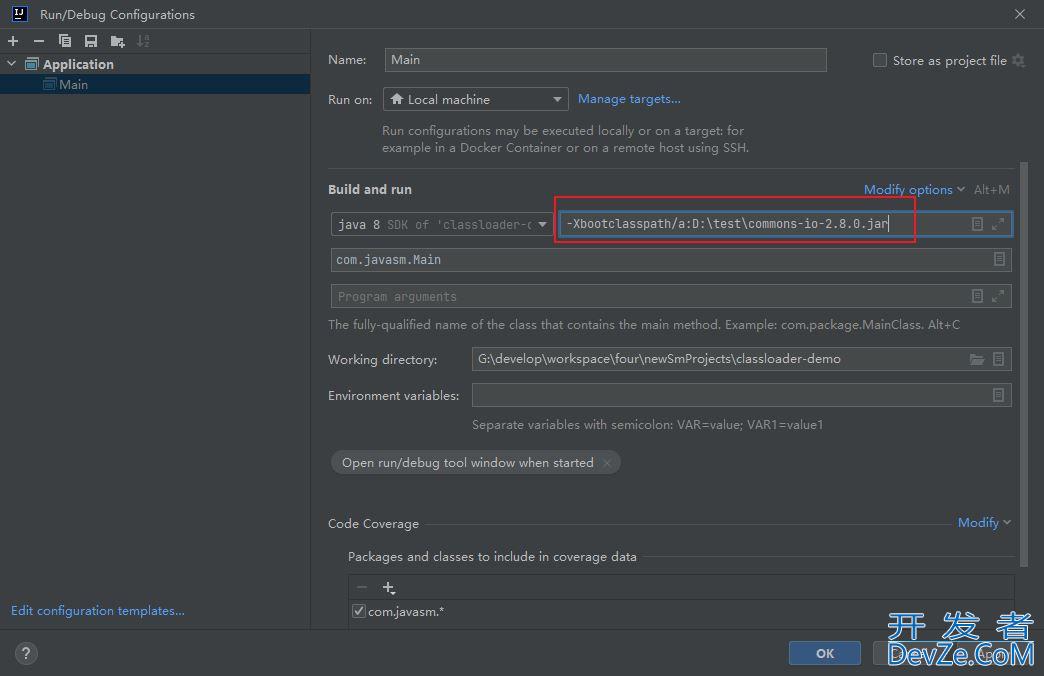The width and height of the screenshot is (1044, 676).
Task: Save the configuration using the disk icon
Action: [91, 41]
